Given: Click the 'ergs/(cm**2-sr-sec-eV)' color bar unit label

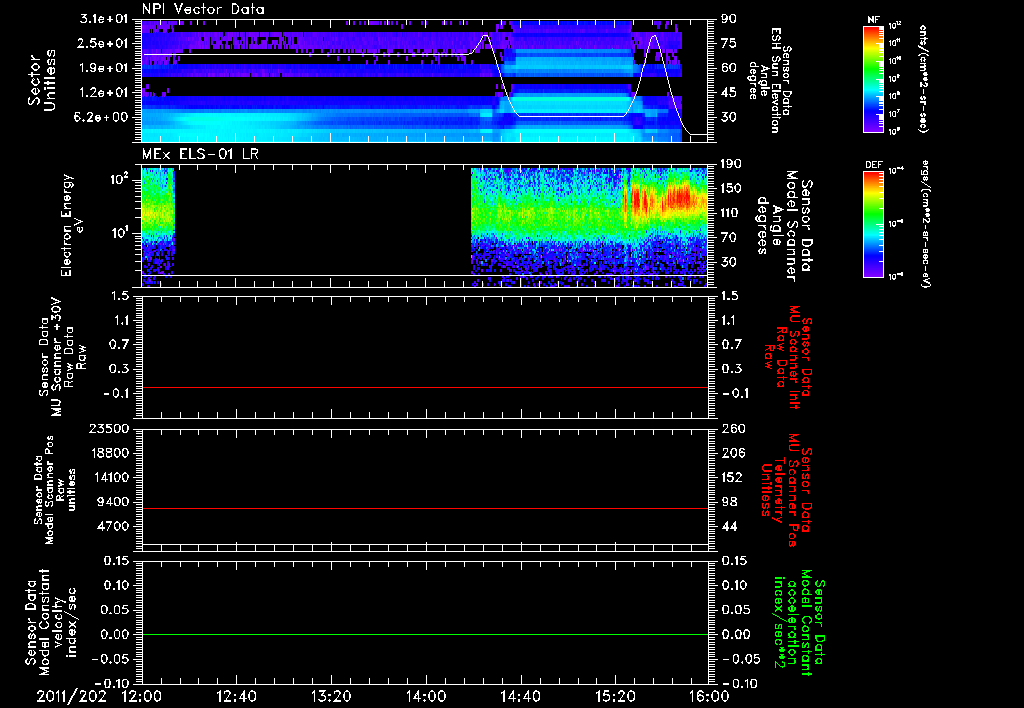Looking at the screenshot, I should [x=926, y=225].
